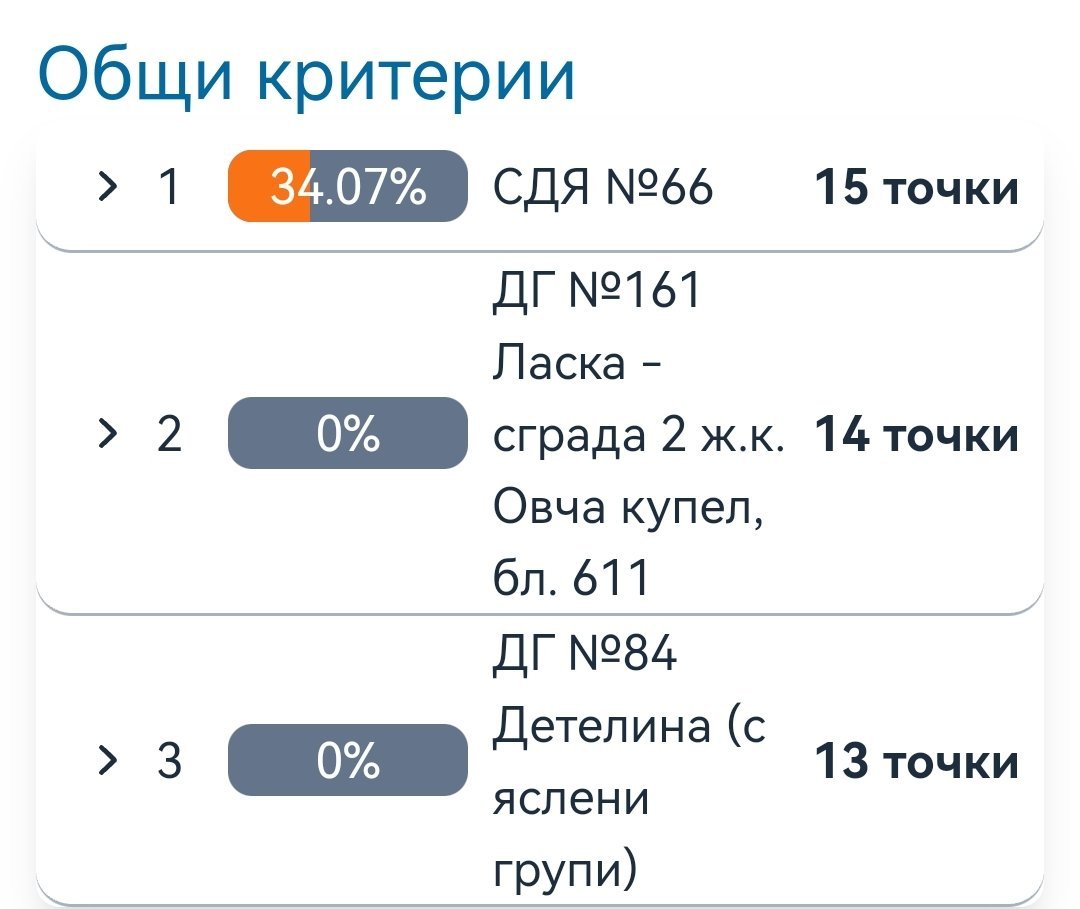
Task: Open the СДЯ №66 entry
Action: [x=603, y=187]
